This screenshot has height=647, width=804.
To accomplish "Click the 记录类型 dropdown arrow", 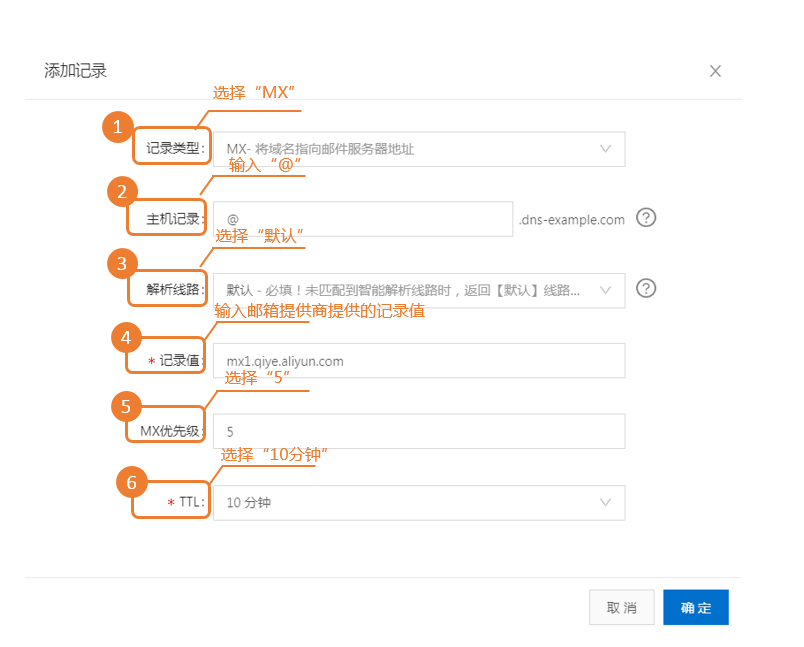I will [x=605, y=149].
